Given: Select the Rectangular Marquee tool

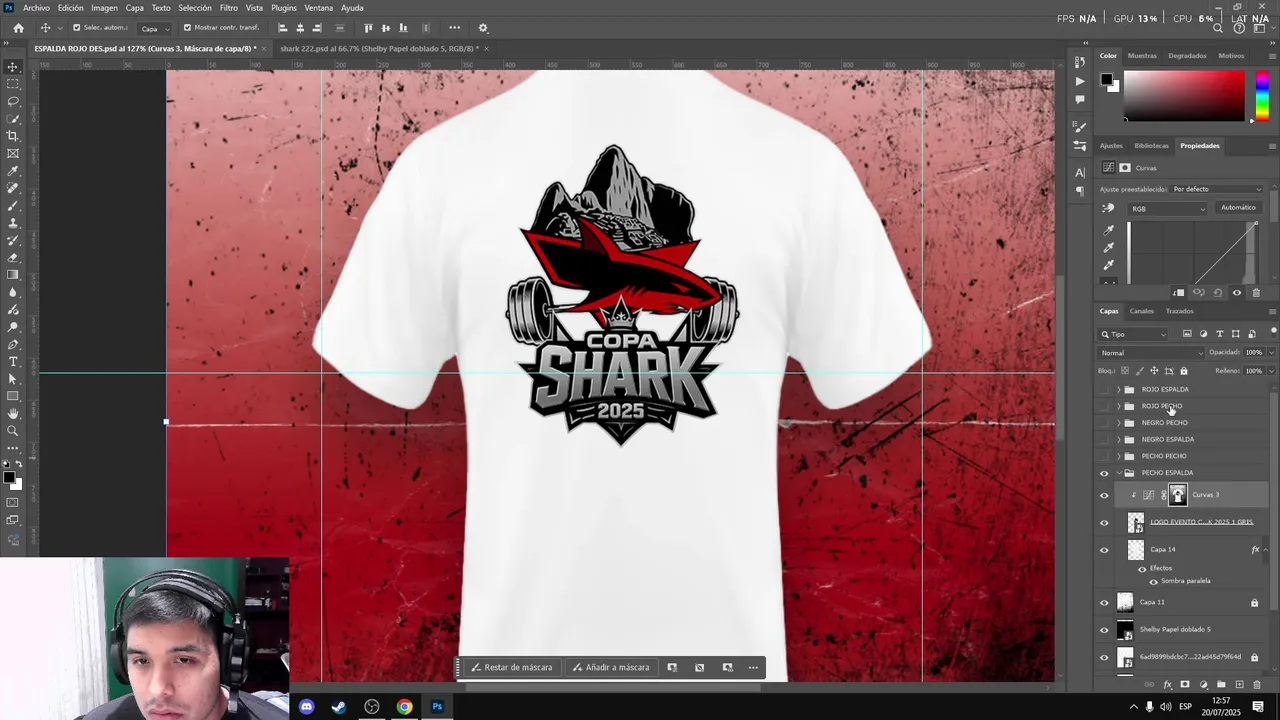Looking at the screenshot, I should coord(13,84).
